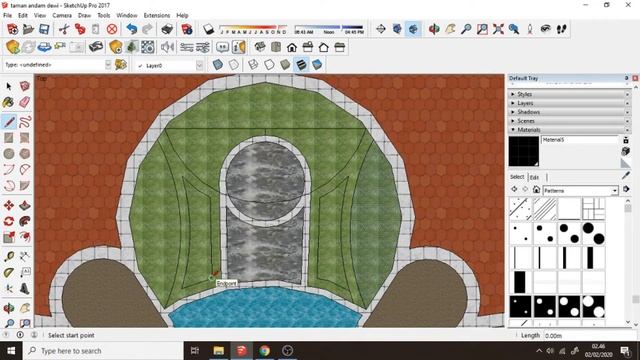Click the Create Material icon
The height and width of the screenshot is (360, 640).
[x=626, y=151]
